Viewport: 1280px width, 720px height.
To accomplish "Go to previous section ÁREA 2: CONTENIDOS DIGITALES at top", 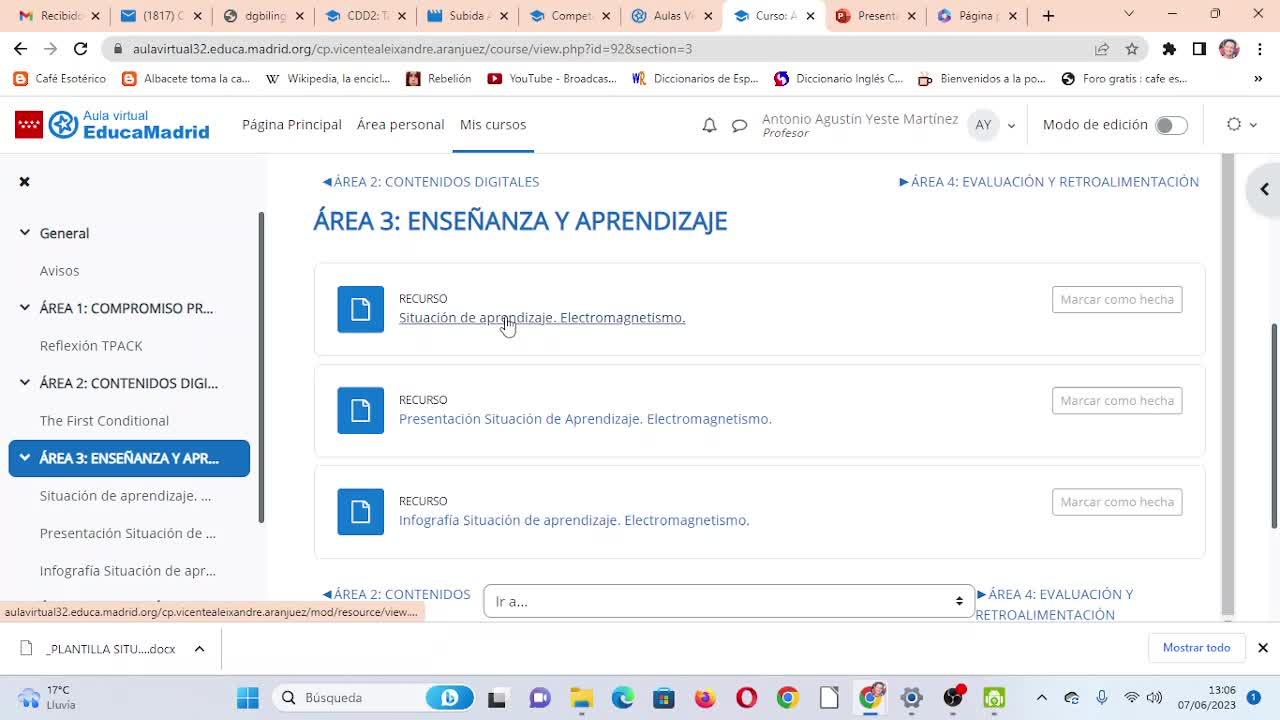I will point(431,182).
